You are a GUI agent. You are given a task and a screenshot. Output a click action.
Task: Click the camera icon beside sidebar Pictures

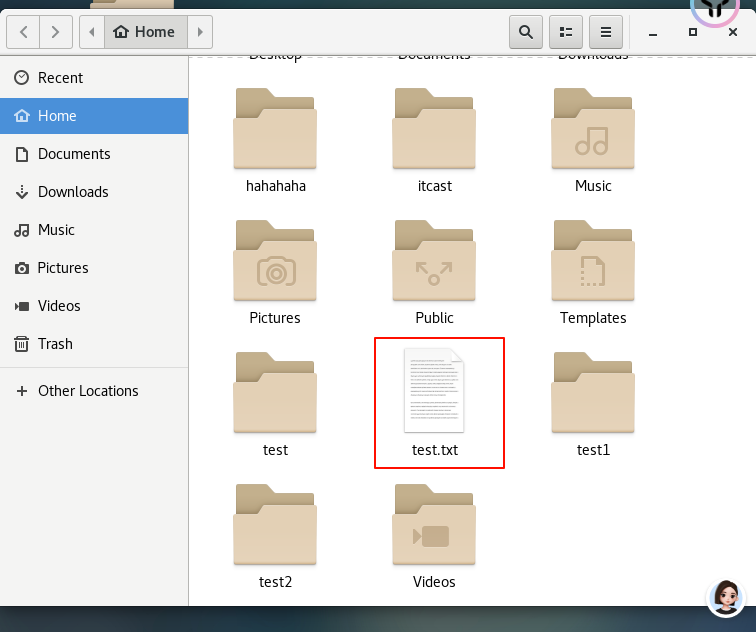pyautogui.click(x=21, y=268)
